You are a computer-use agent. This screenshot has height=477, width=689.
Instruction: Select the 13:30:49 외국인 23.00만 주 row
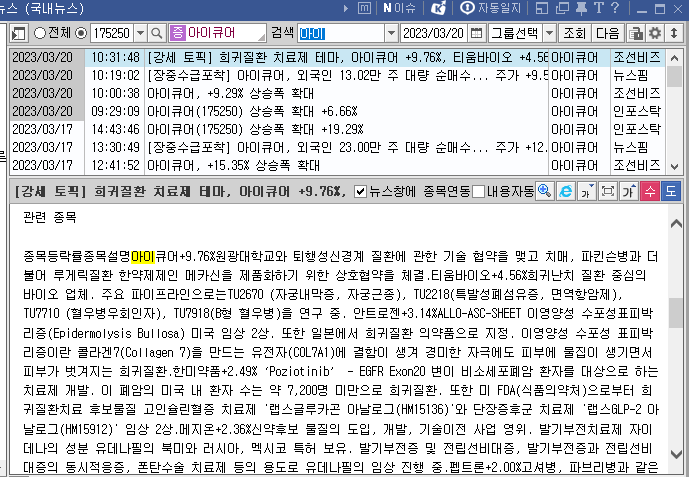tap(338, 148)
